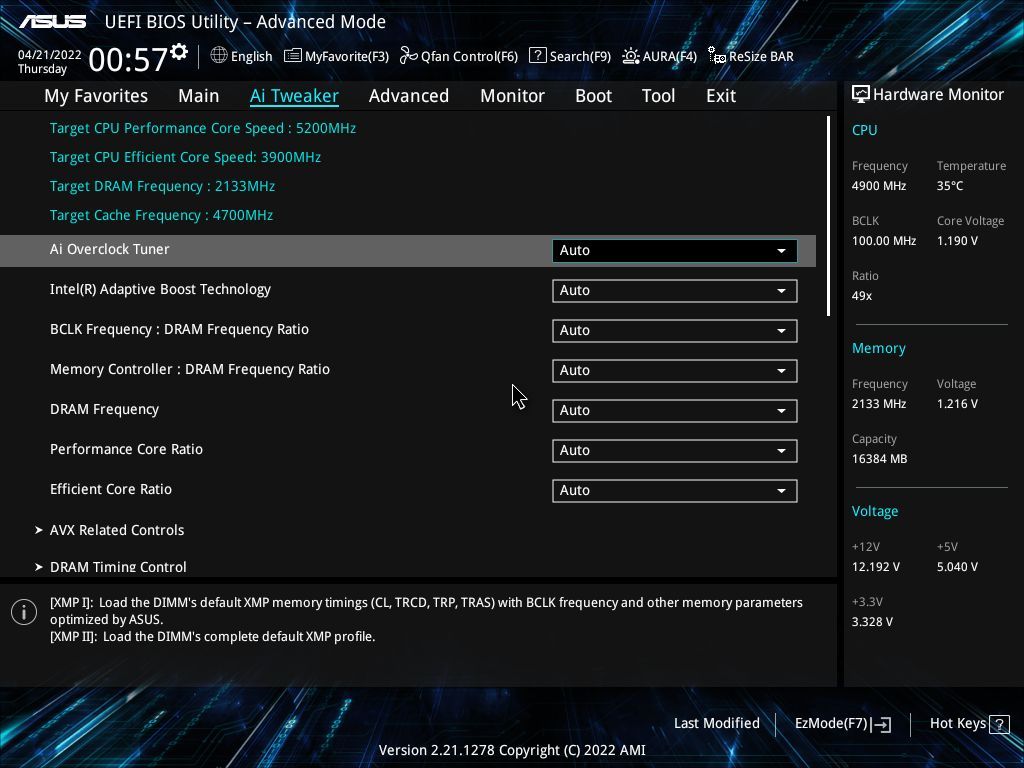Open the Monitor tab
Image resolution: width=1024 pixels, height=768 pixels.
(x=513, y=96)
